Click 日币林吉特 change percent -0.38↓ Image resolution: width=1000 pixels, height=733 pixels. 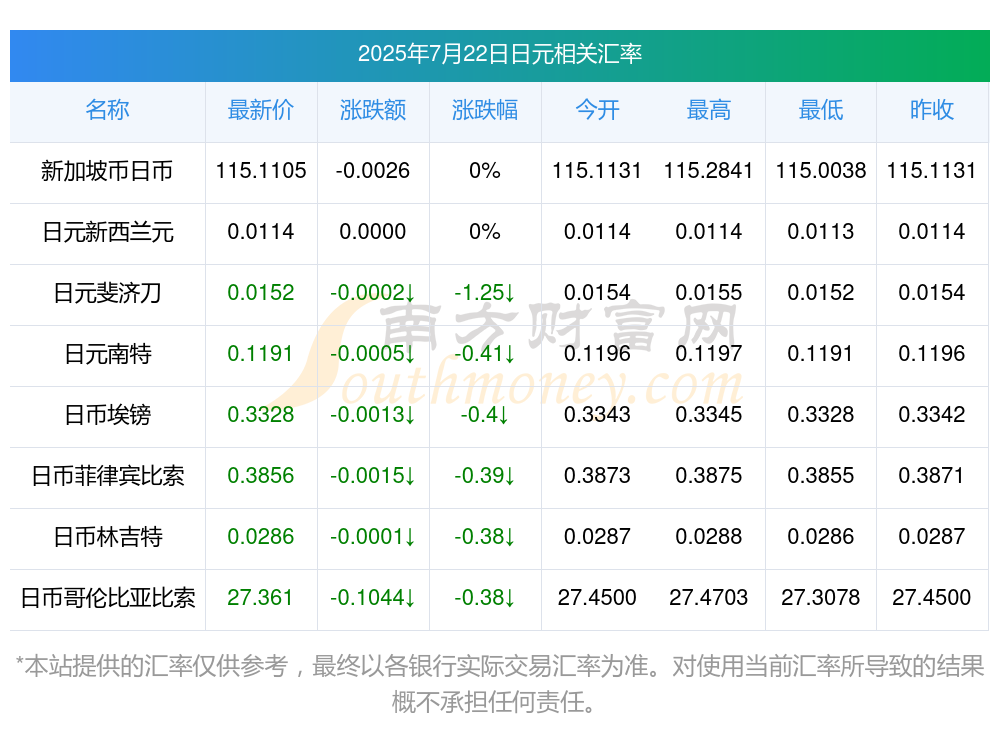pyautogui.click(x=485, y=537)
